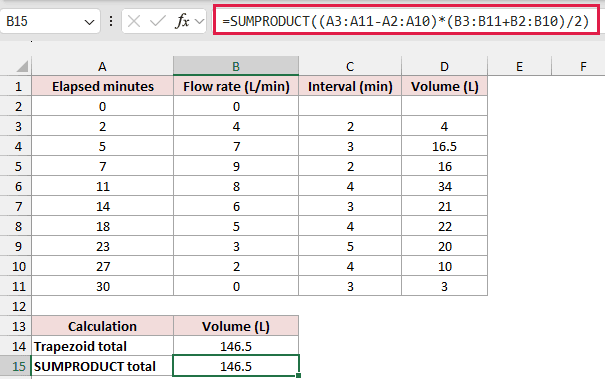The height and width of the screenshot is (379, 605).
Task: Select row 15 header
Action: pyautogui.click(x=15, y=366)
